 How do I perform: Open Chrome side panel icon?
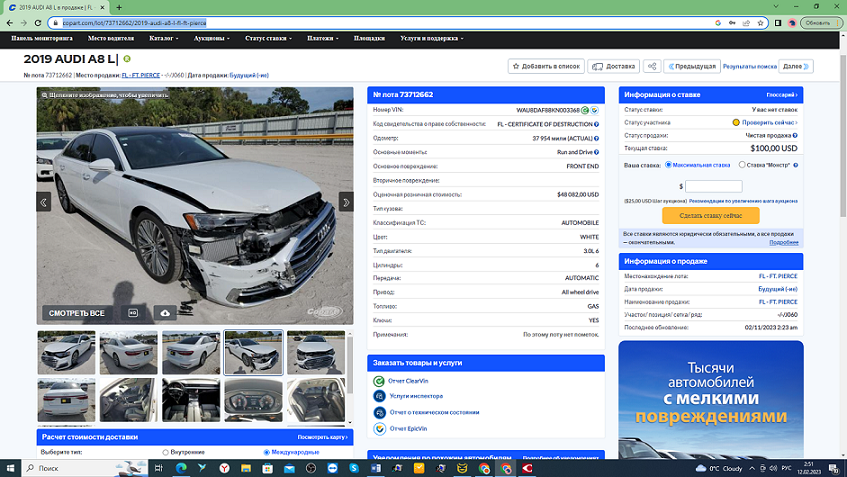click(x=778, y=23)
